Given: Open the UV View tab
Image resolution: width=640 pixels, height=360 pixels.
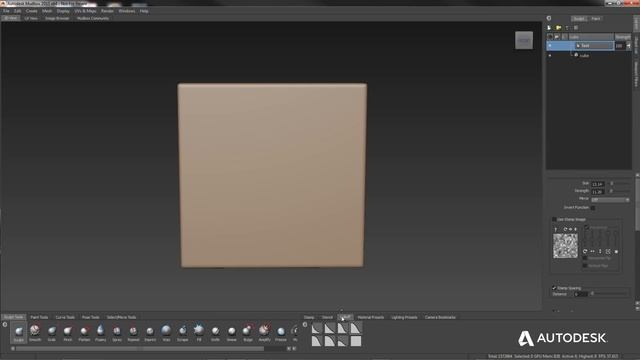Looking at the screenshot, I should pos(31,18).
